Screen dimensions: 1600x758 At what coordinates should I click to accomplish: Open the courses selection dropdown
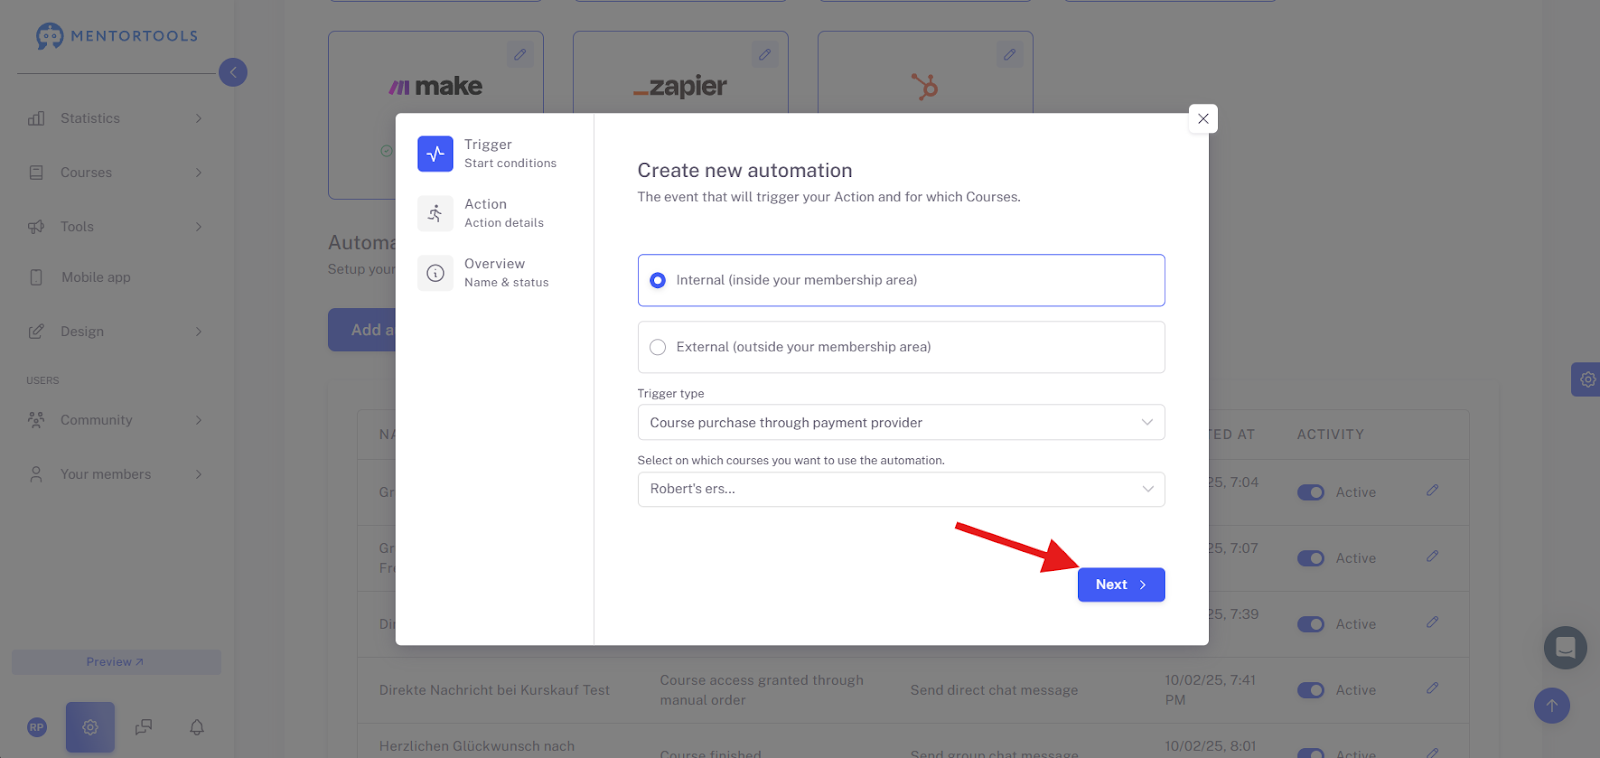[901, 489]
